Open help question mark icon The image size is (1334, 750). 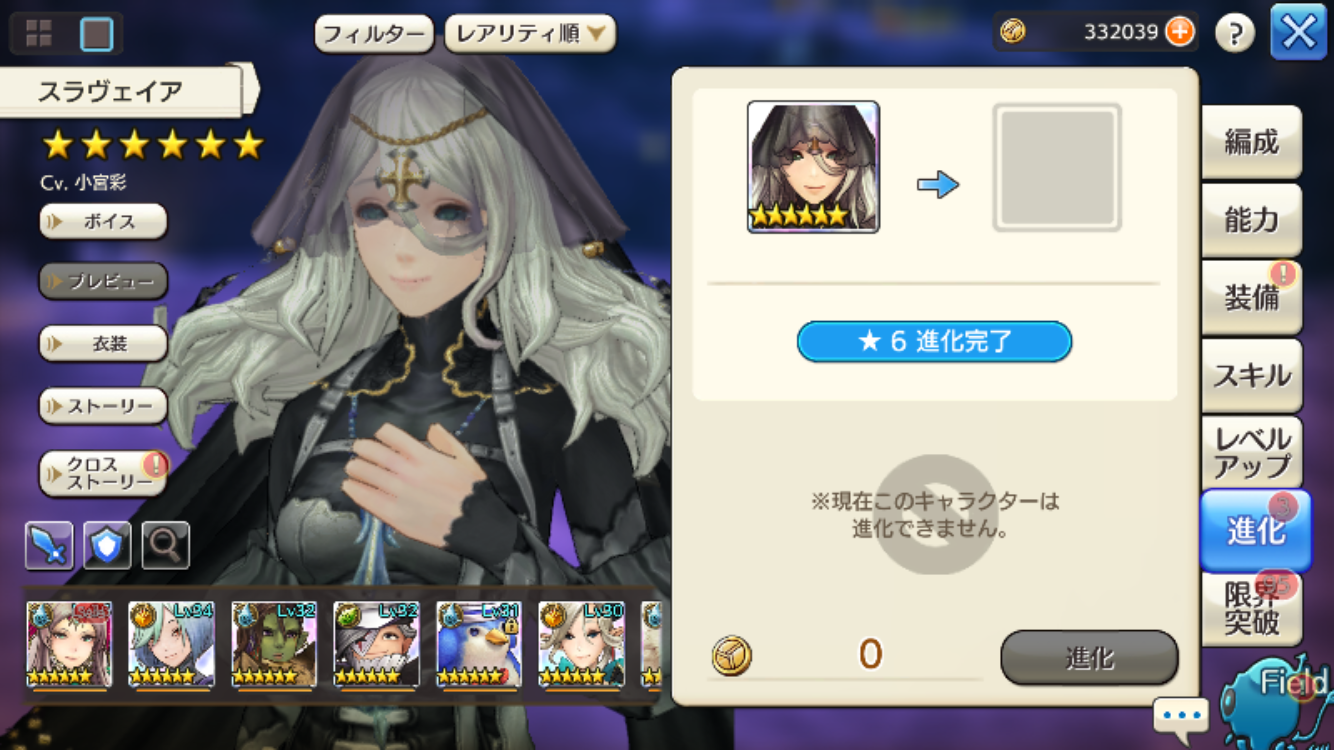(x=1235, y=34)
